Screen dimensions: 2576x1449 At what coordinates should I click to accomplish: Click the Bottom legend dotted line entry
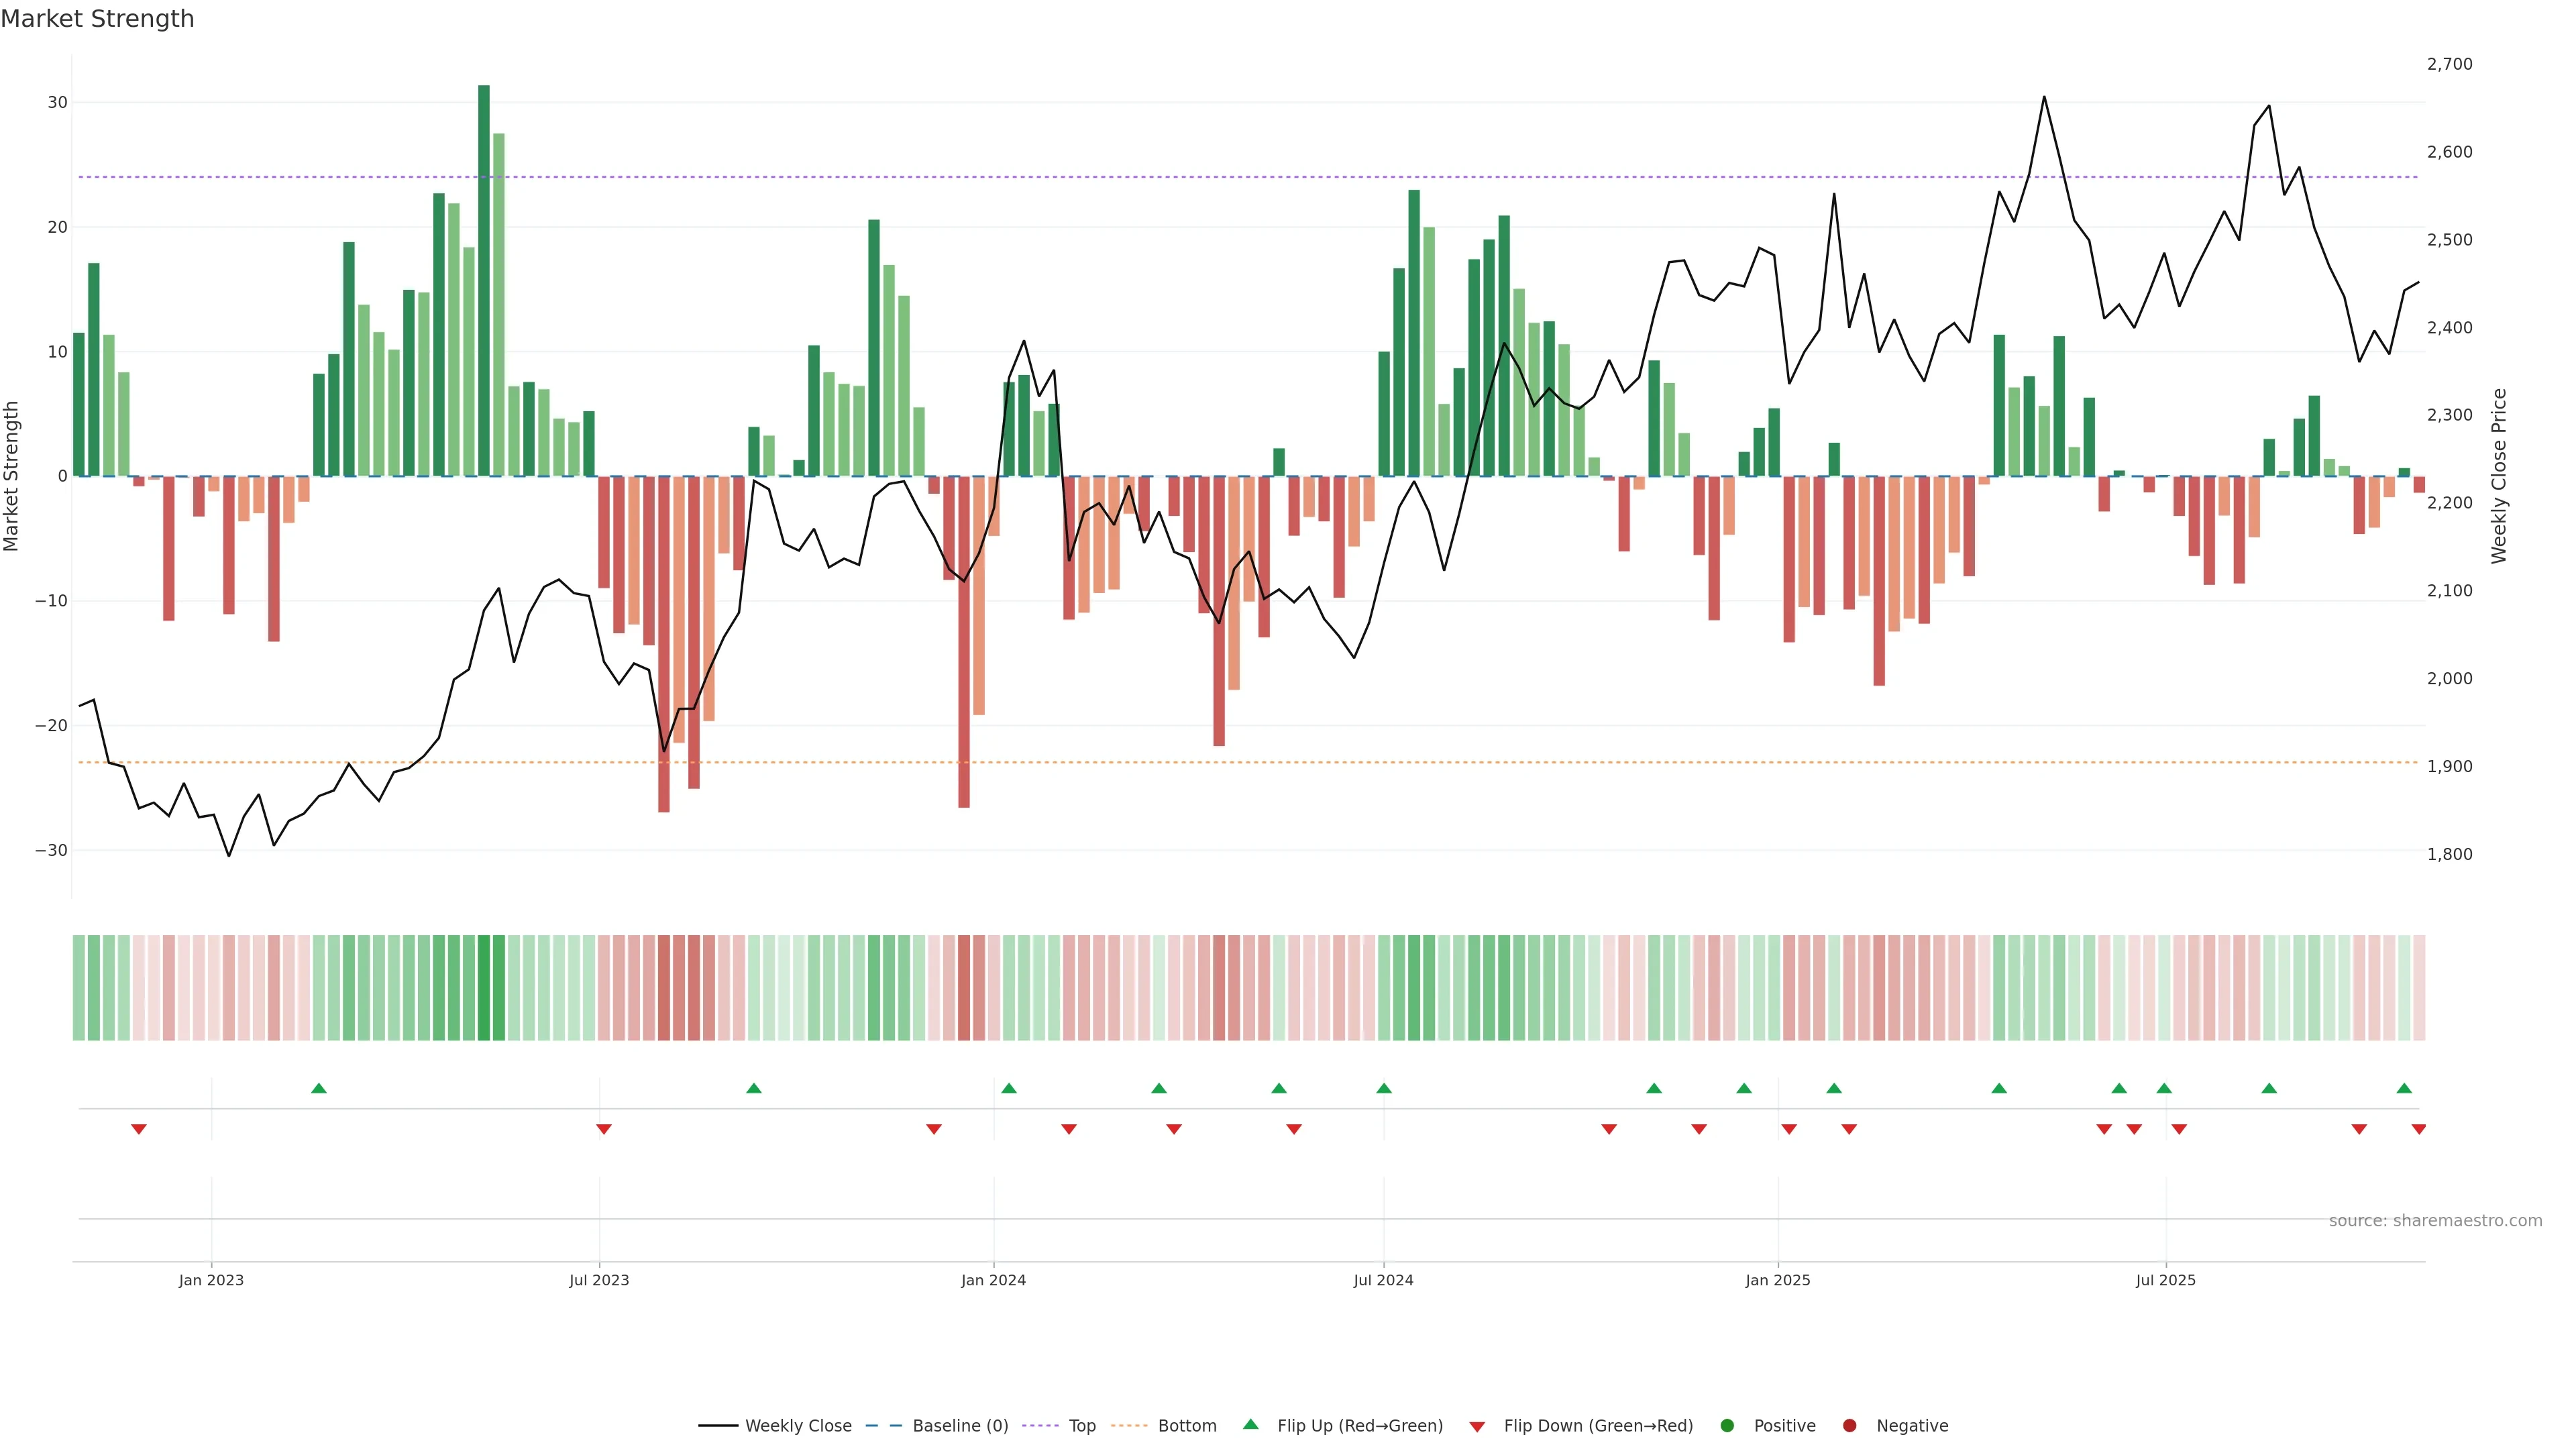point(1130,1425)
